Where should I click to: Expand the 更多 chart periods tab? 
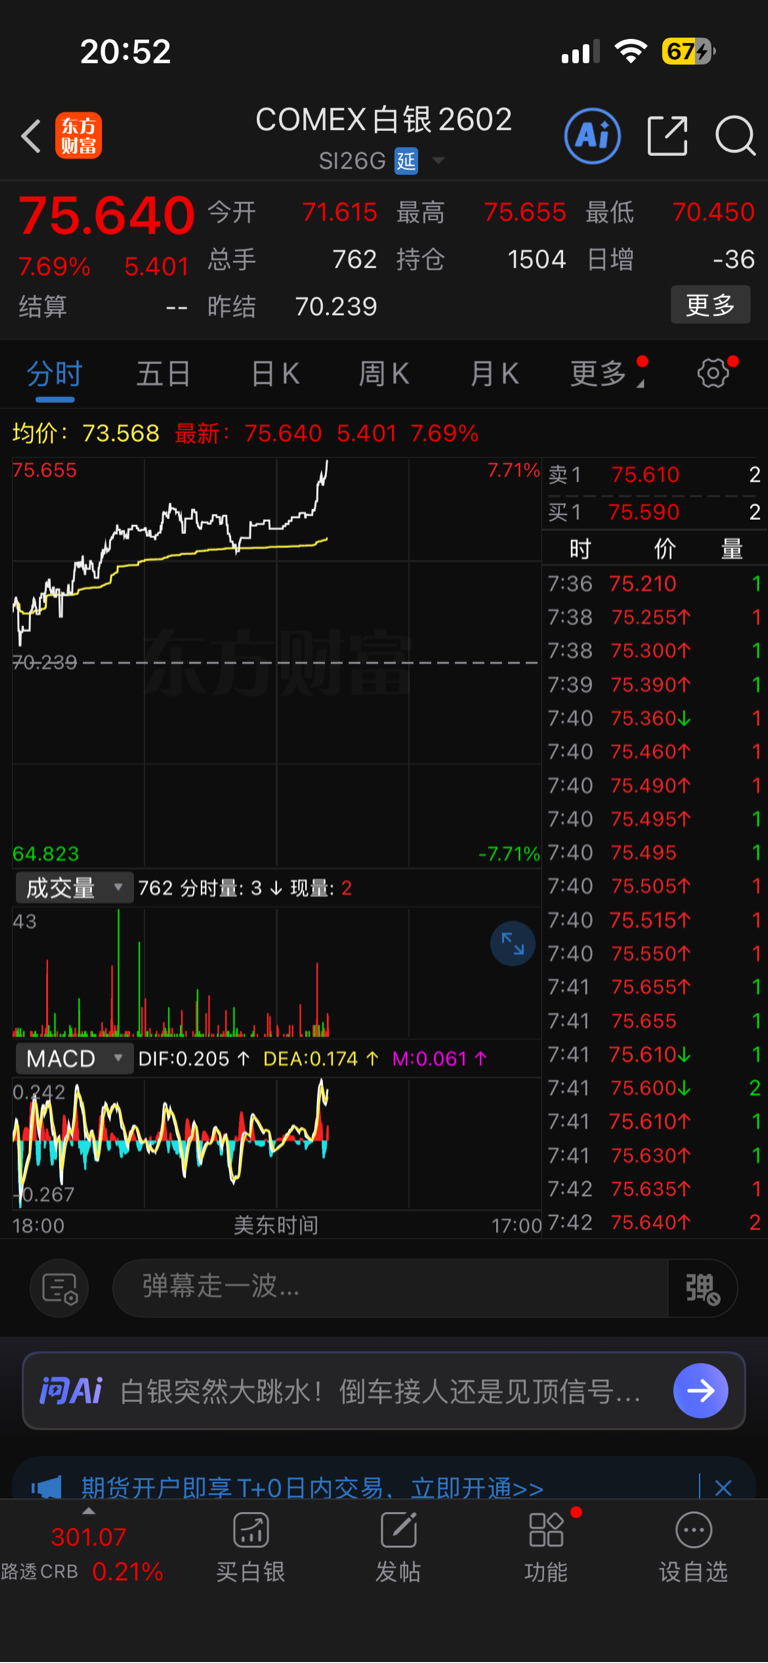coord(606,373)
